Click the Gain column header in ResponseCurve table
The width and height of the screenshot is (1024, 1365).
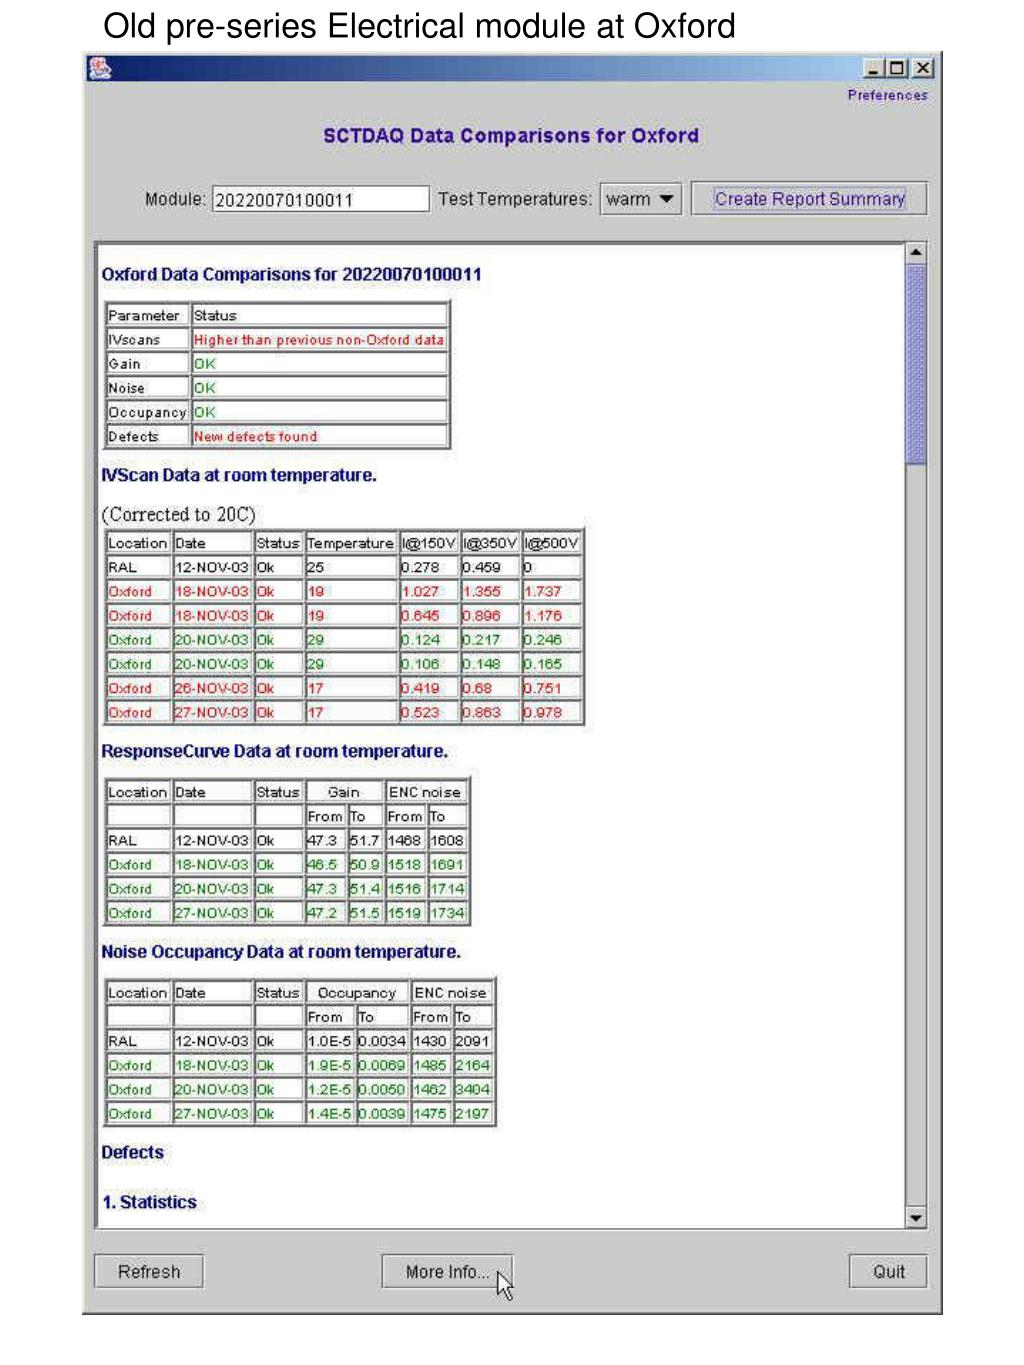[x=343, y=792]
